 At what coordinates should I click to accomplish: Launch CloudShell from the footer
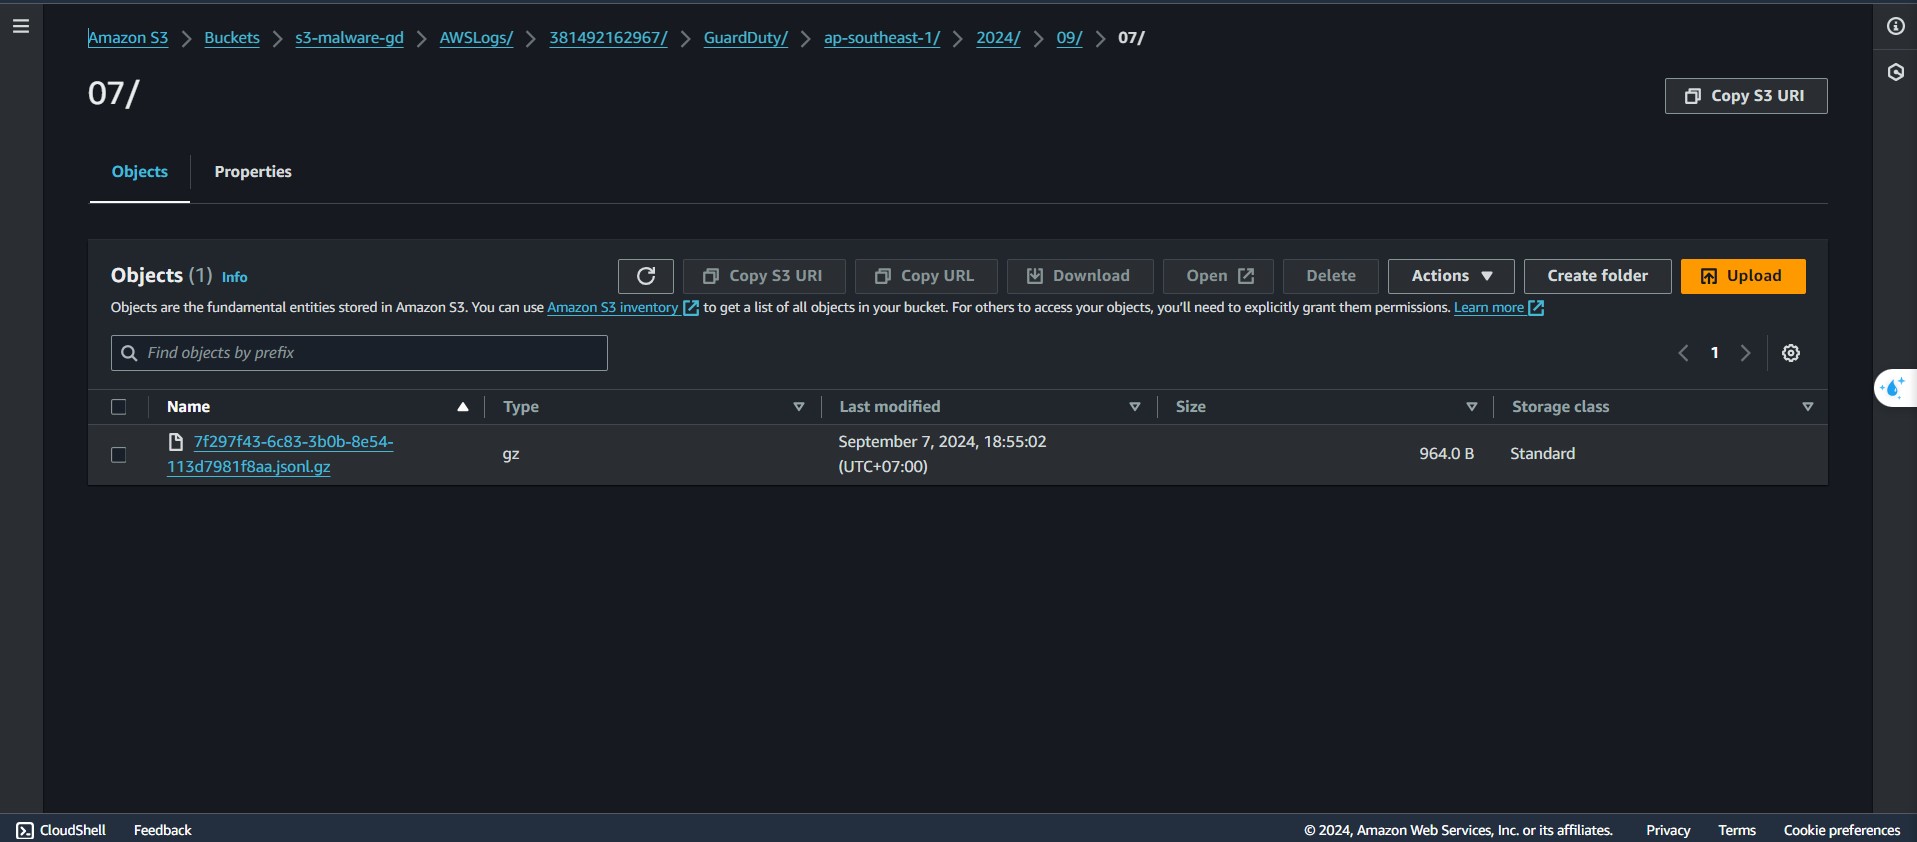(x=61, y=830)
